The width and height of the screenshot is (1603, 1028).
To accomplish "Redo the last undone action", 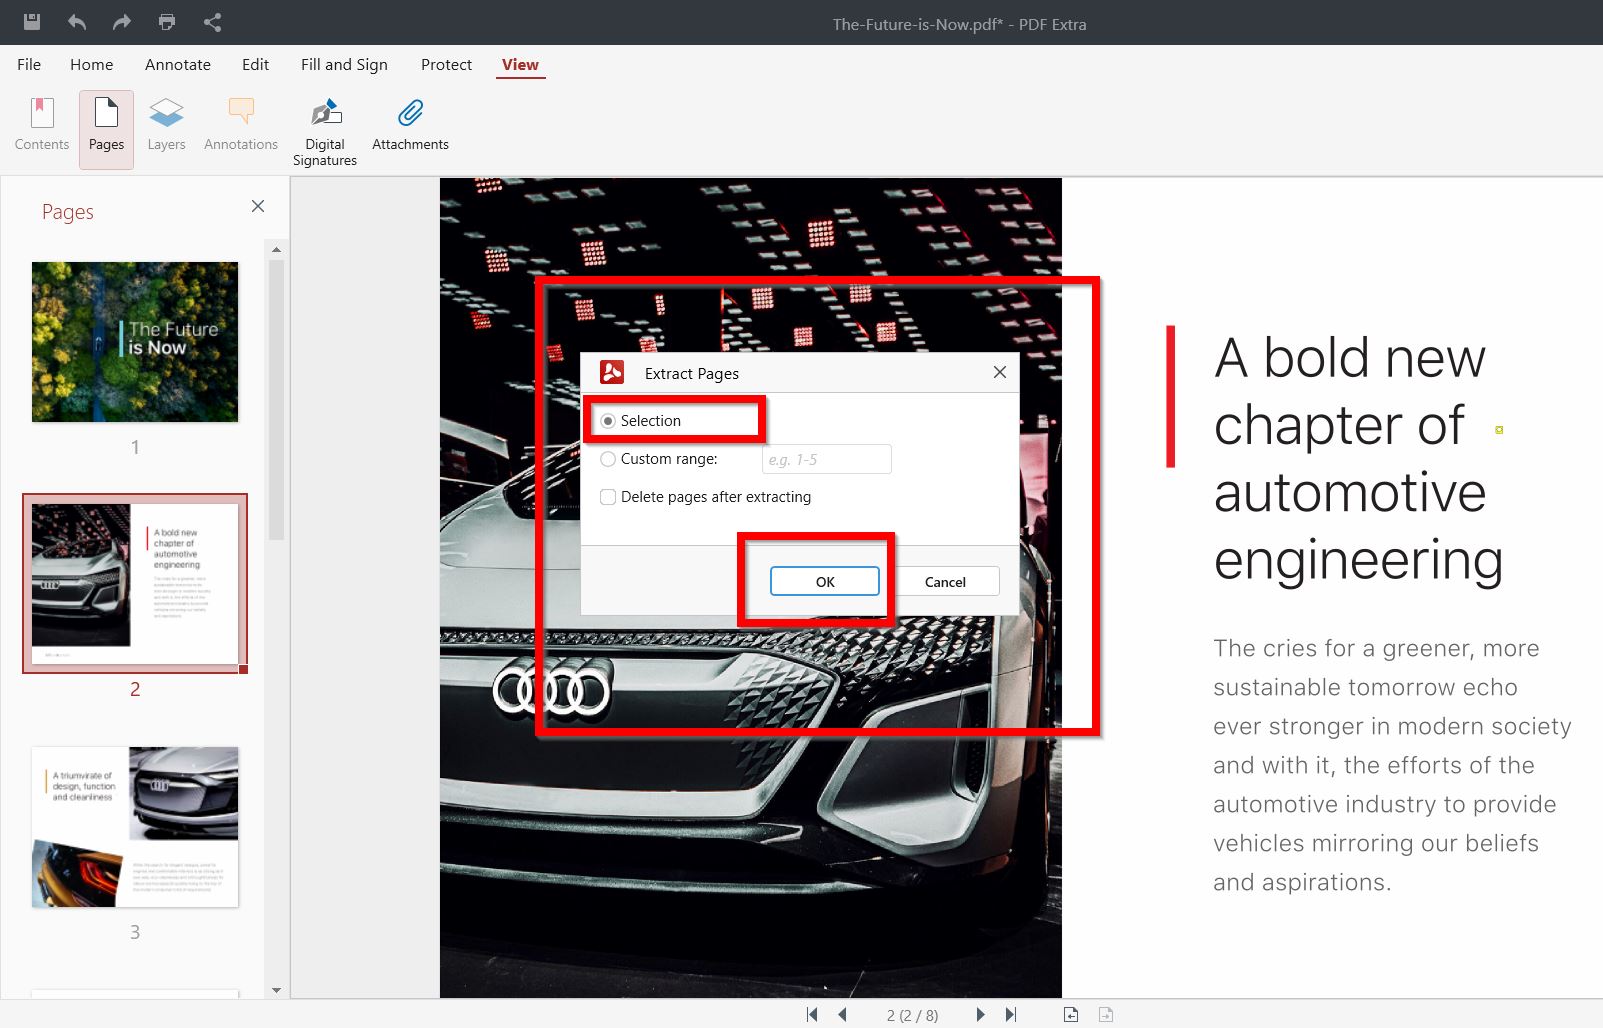I will (x=122, y=21).
